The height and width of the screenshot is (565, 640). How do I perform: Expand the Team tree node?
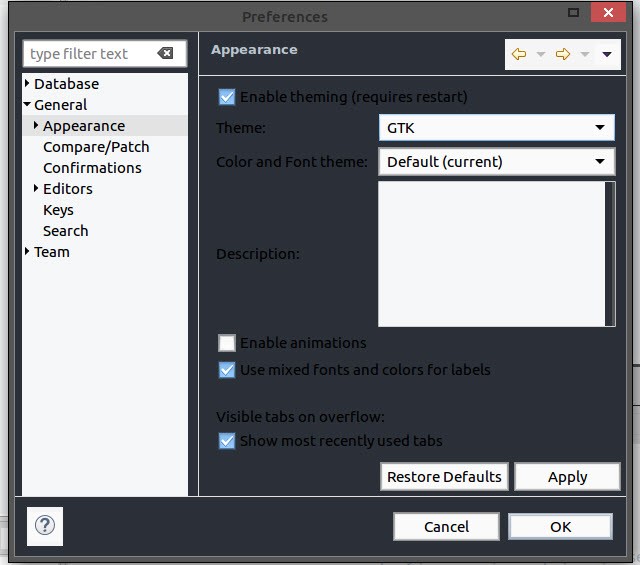point(27,251)
